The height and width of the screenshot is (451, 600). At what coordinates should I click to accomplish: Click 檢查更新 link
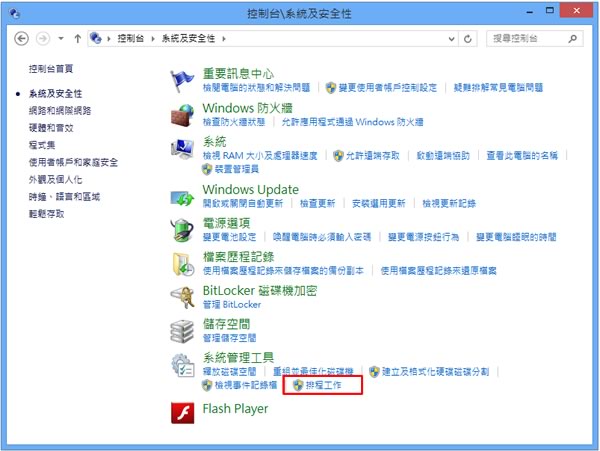[318, 204]
